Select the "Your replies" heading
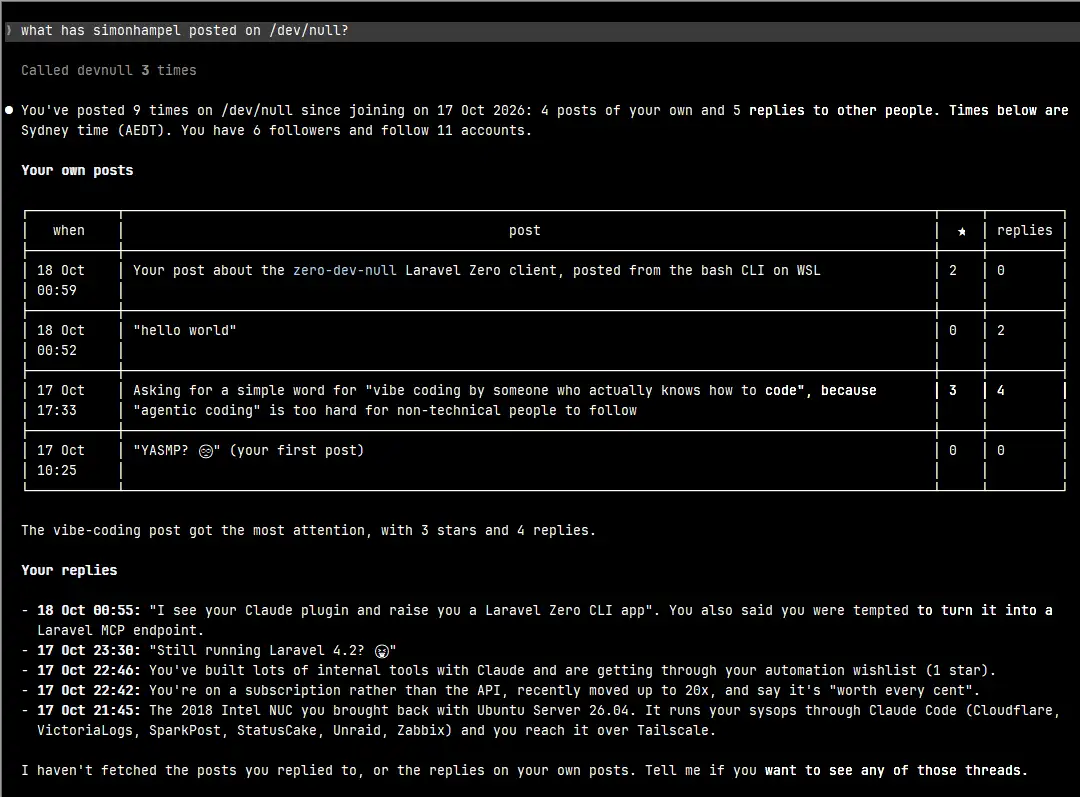The height and width of the screenshot is (797, 1080). click(69, 570)
